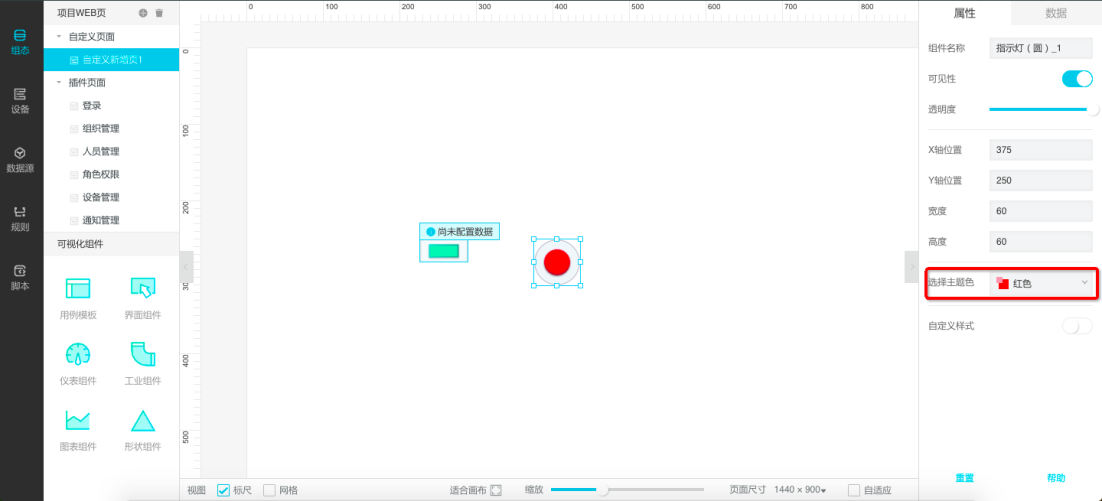Collapse the 插件页面 tree node

[x=59, y=82]
